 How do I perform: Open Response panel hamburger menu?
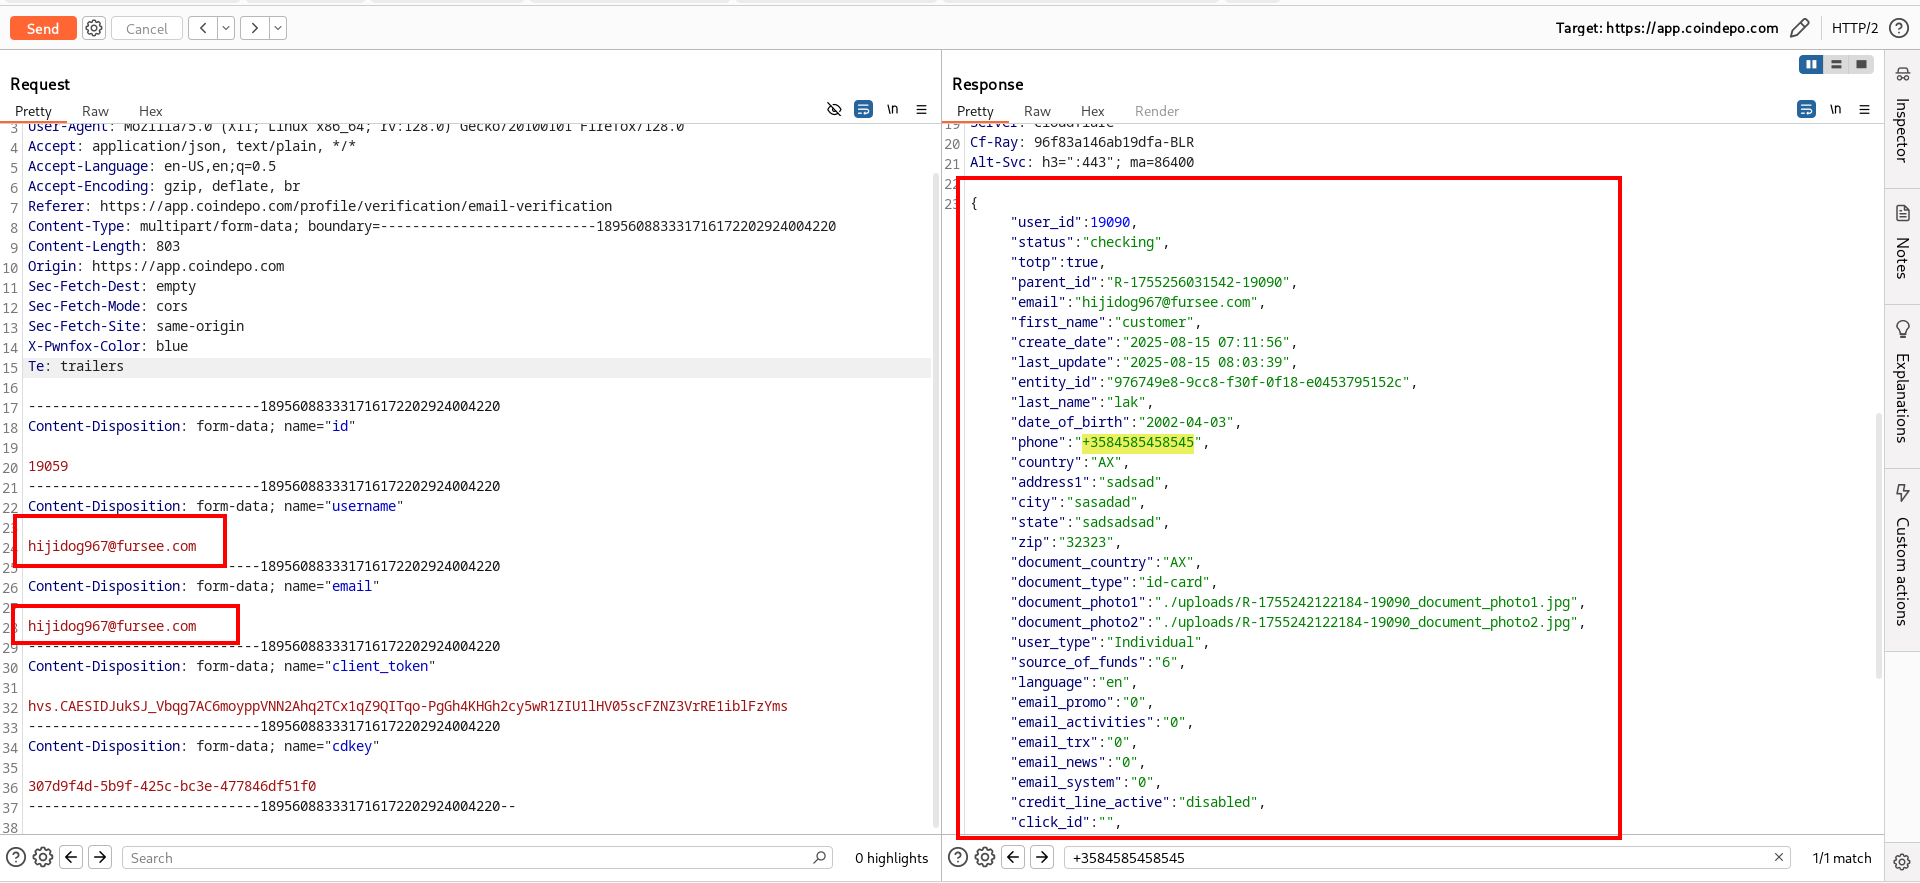[1864, 109]
